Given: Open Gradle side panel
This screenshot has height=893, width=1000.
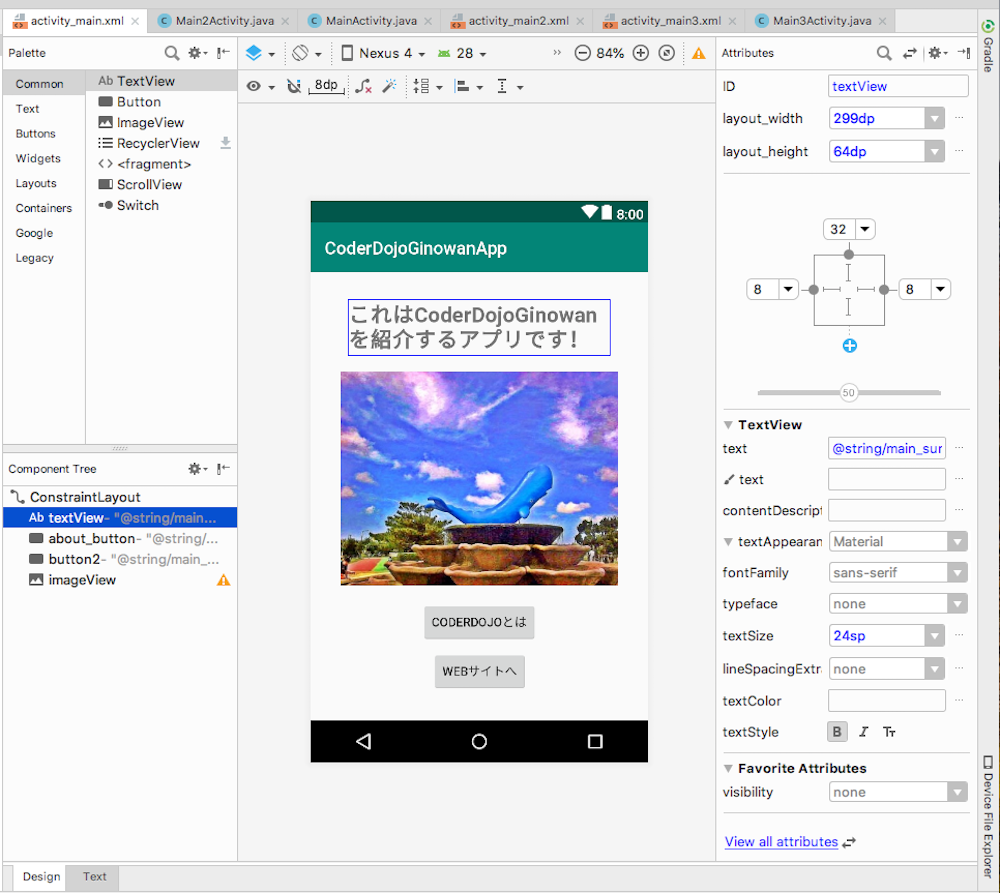Looking at the screenshot, I should point(988,46).
